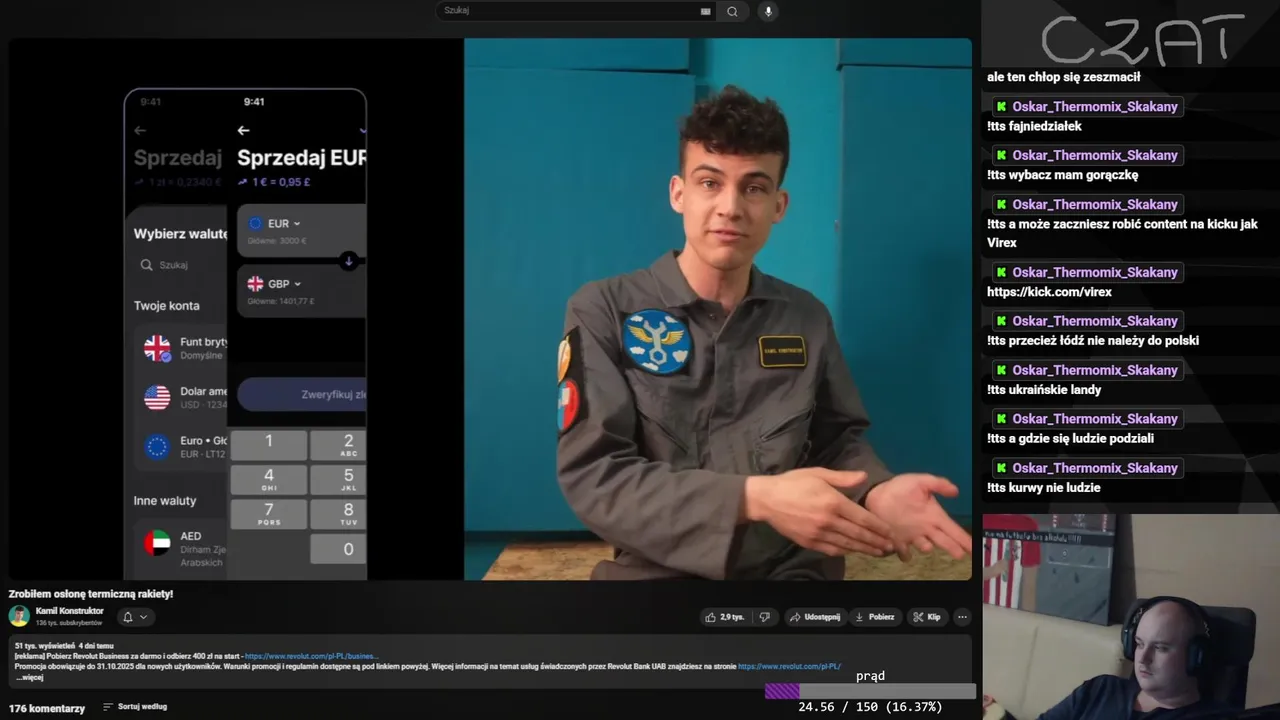
Task: Click Kick badge beside ukraińskie landy message
Action: pyautogui.click(x=1001, y=371)
